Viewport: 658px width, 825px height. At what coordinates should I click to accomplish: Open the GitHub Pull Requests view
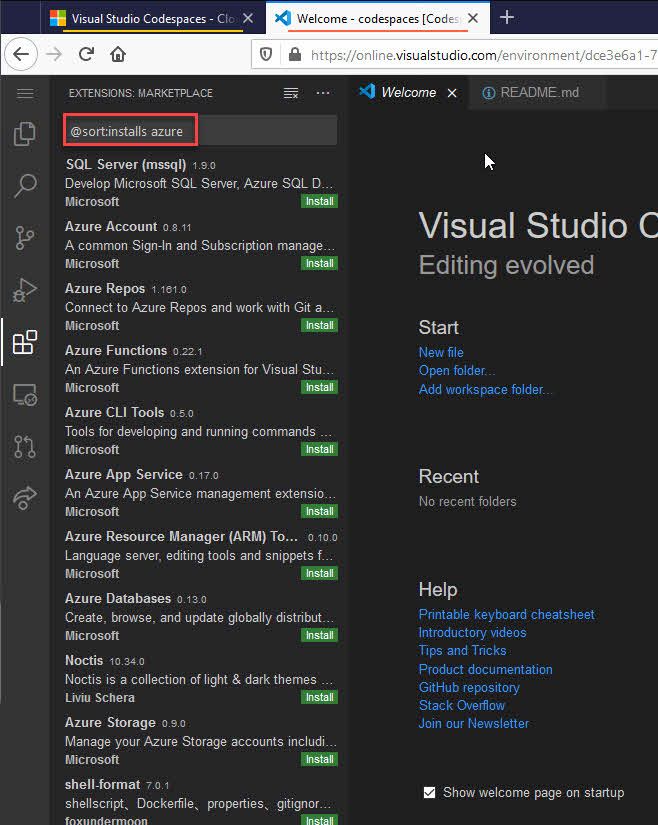pos(25,446)
